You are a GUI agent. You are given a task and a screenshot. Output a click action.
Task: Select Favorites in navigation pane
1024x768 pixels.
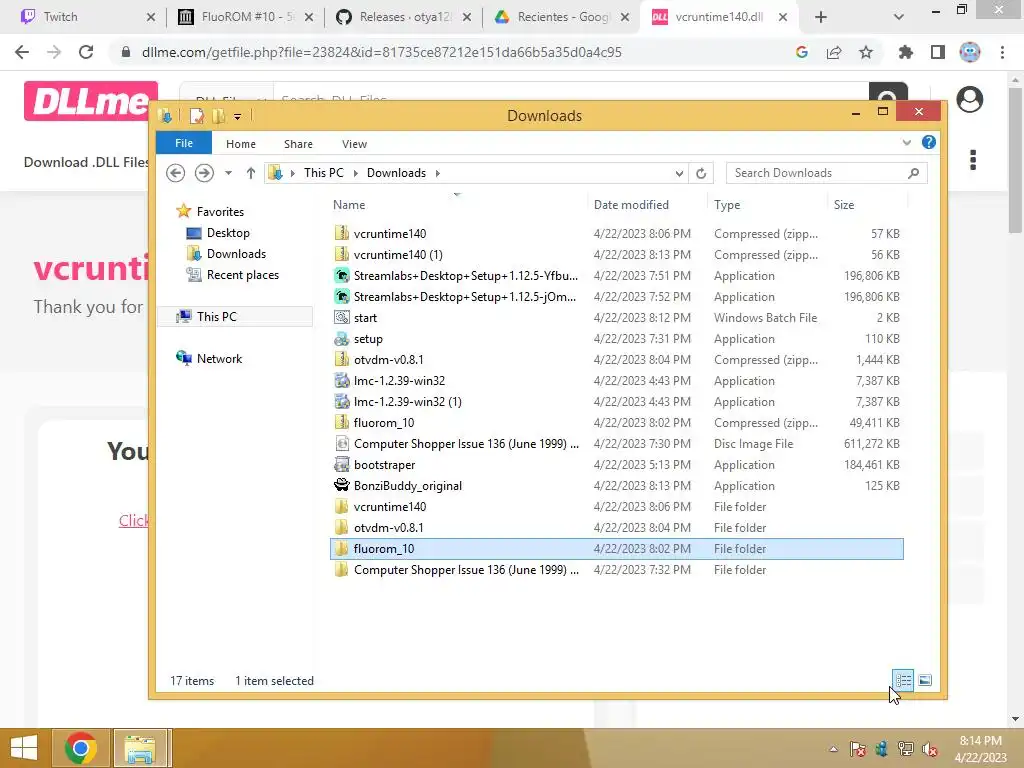tap(219, 212)
